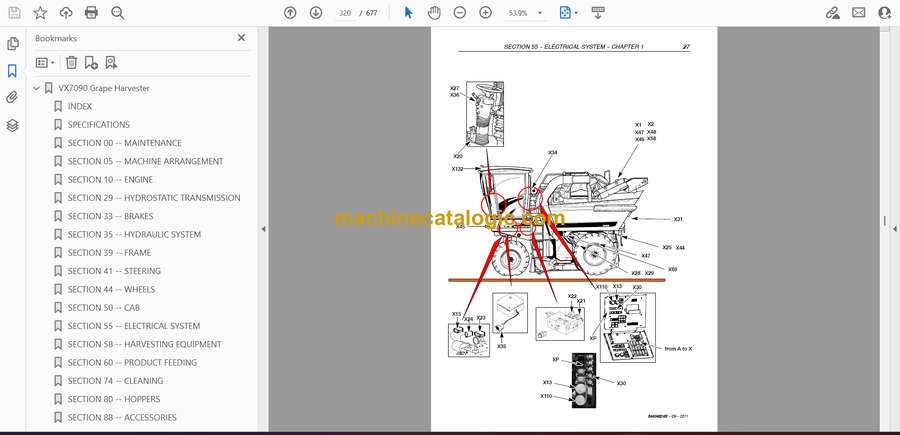Click the Save file icon
This screenshot has height=435, width=900.
tap(14, 13)
